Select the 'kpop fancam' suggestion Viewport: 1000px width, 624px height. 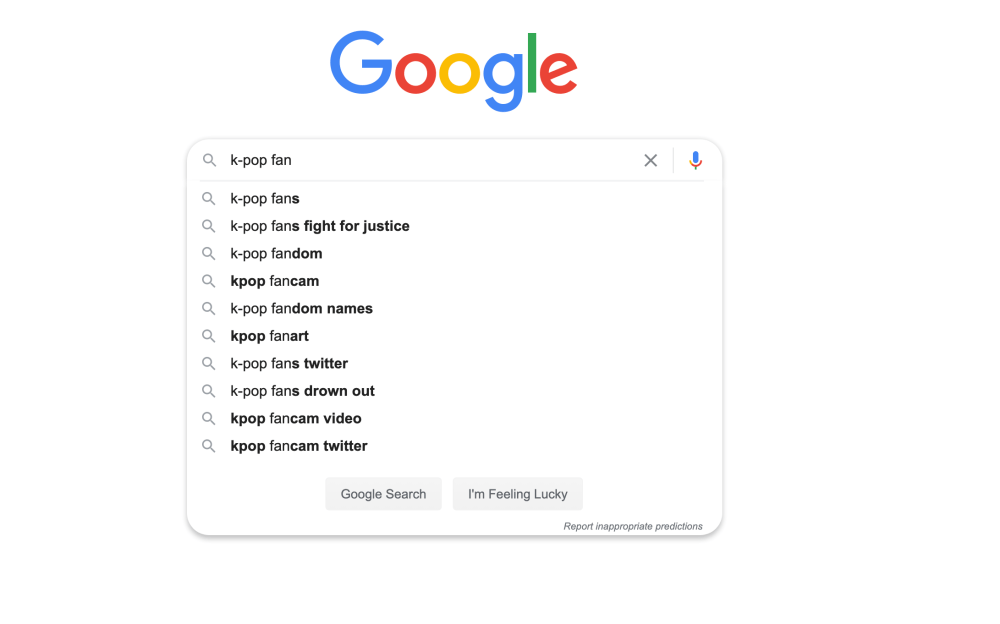click(274, 281)
